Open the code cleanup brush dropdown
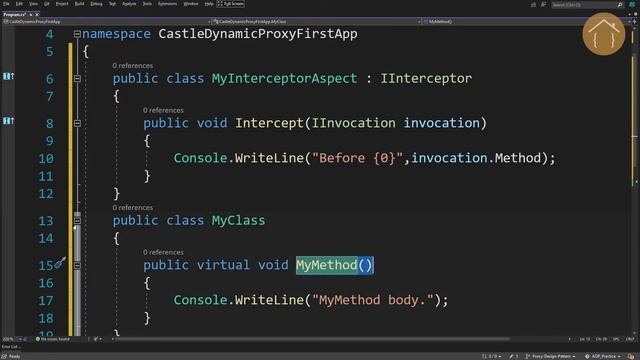This screenshot has height=360, width=640. coord(98,339)
